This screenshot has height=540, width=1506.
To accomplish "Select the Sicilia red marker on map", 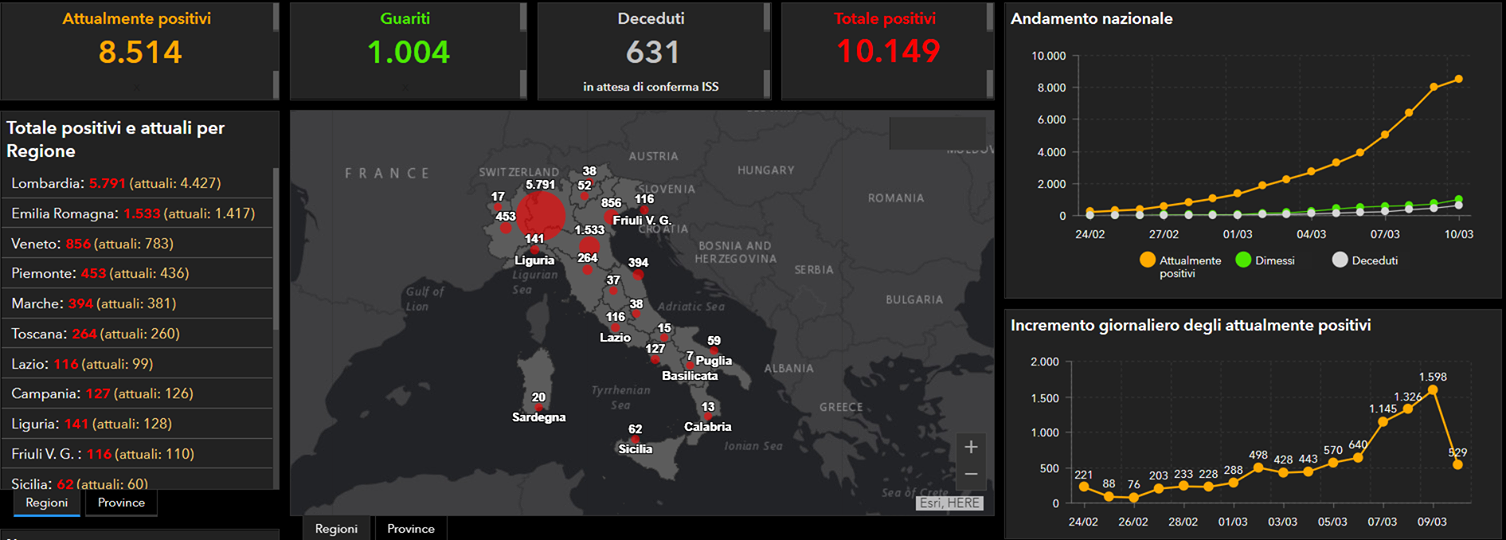I will point(635,439).
